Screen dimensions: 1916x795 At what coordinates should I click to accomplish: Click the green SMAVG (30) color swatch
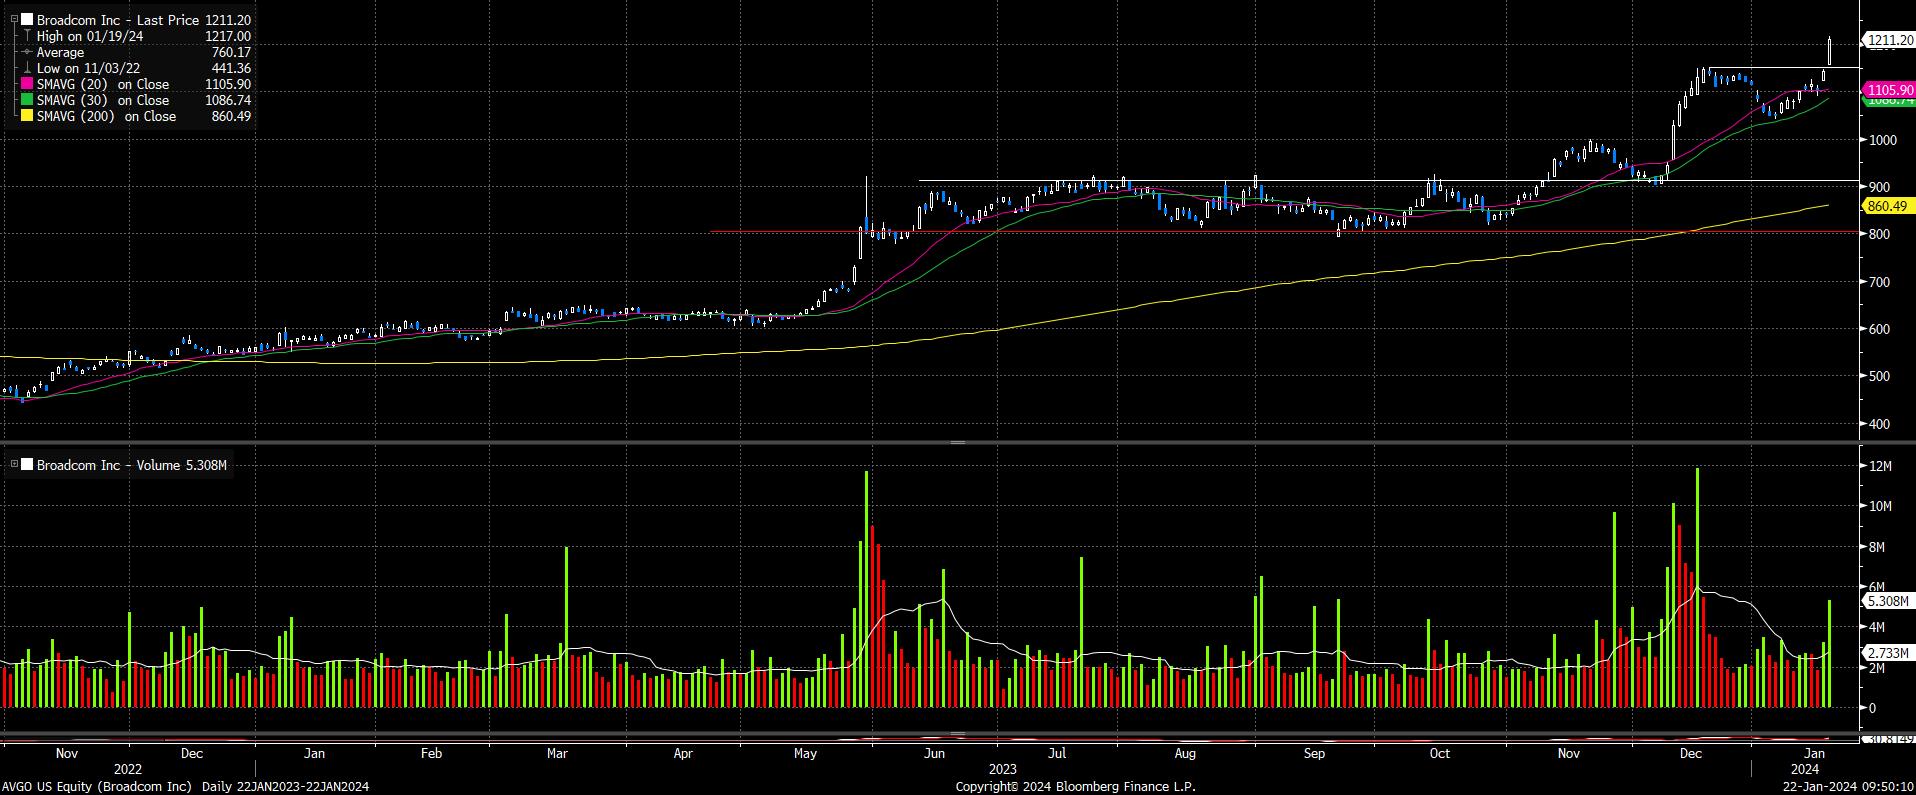[x=27, y=100]
